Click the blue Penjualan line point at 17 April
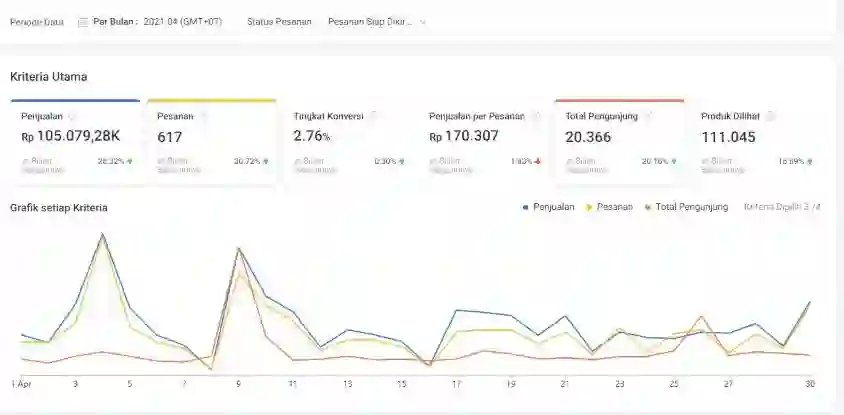The image size is (844, 415). pyautogui.click(x=456, y=310)
